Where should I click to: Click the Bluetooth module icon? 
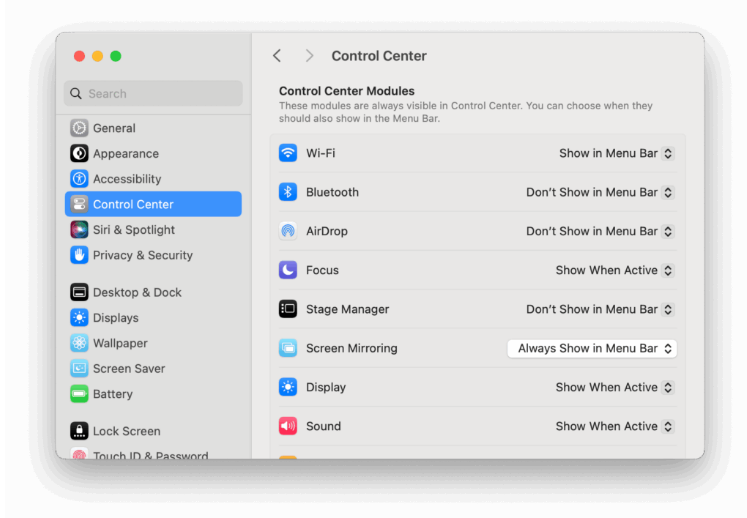click(x=288, y=192)
